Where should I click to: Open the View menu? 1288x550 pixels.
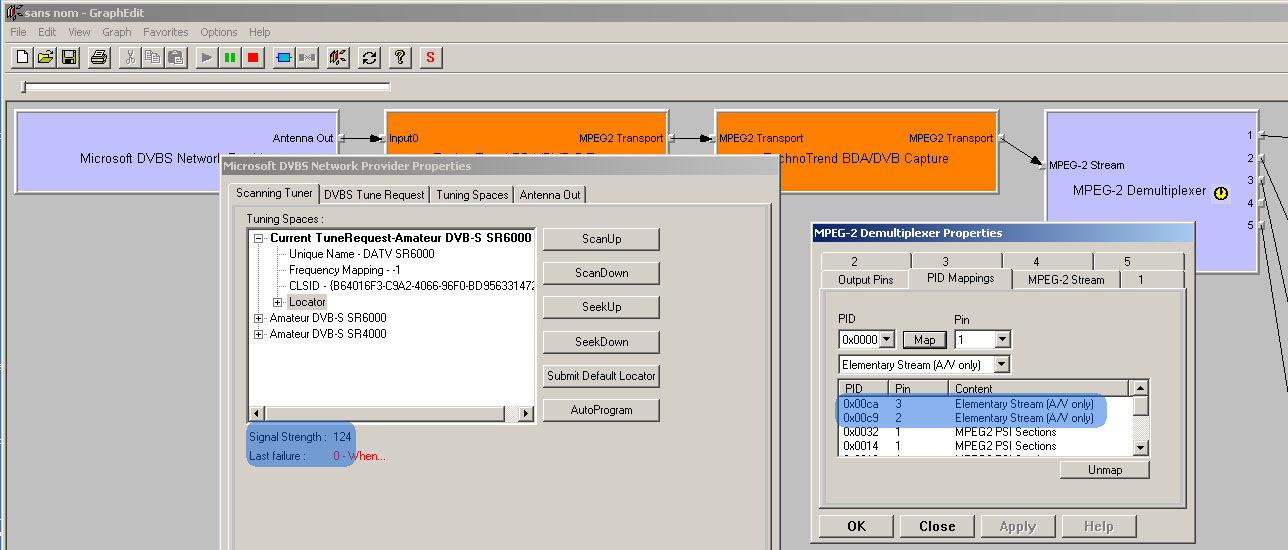click(x=79, y=32)
